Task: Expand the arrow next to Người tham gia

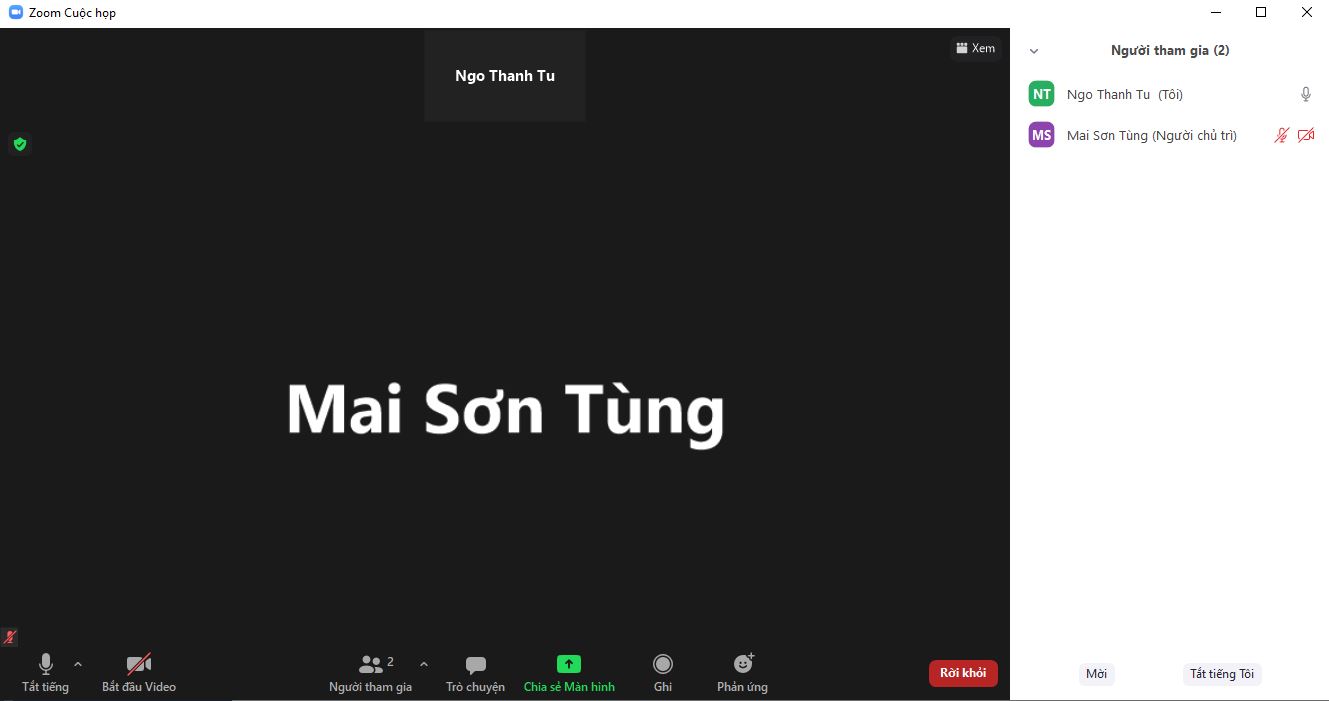Action: (424, 664)
